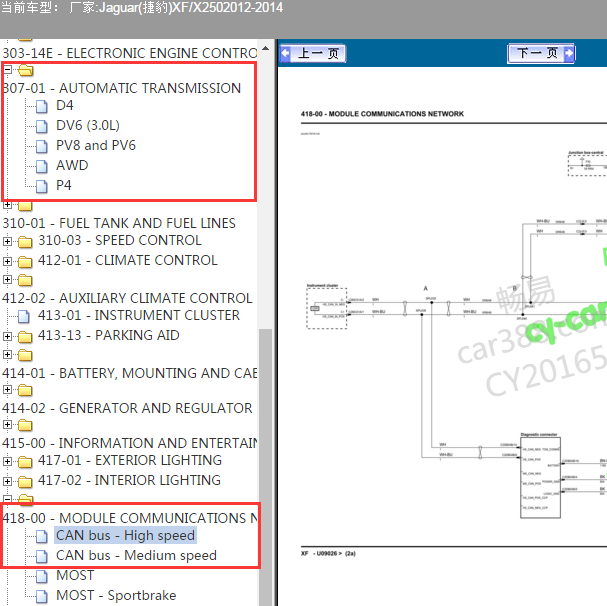Select DV6 (3.0L) transmission diagram
This screenshot has width=607, height=606.
point(88,125)
